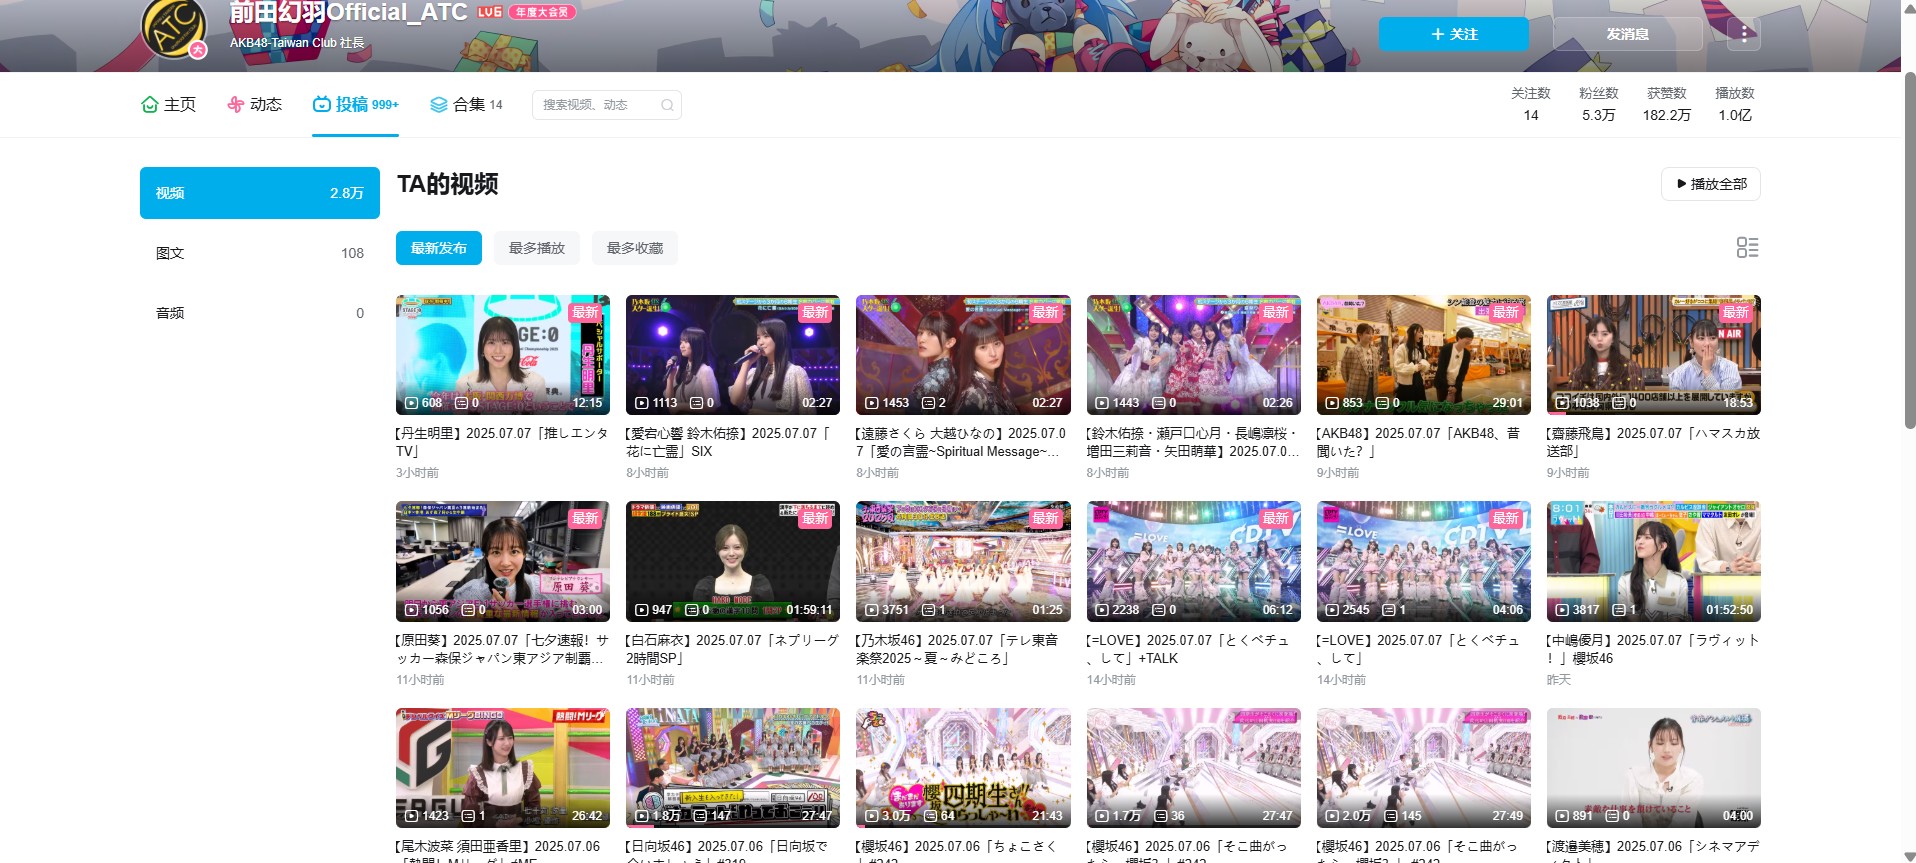Click danmaku icon on 日向坂46 thumbnail

coord(701,816)
